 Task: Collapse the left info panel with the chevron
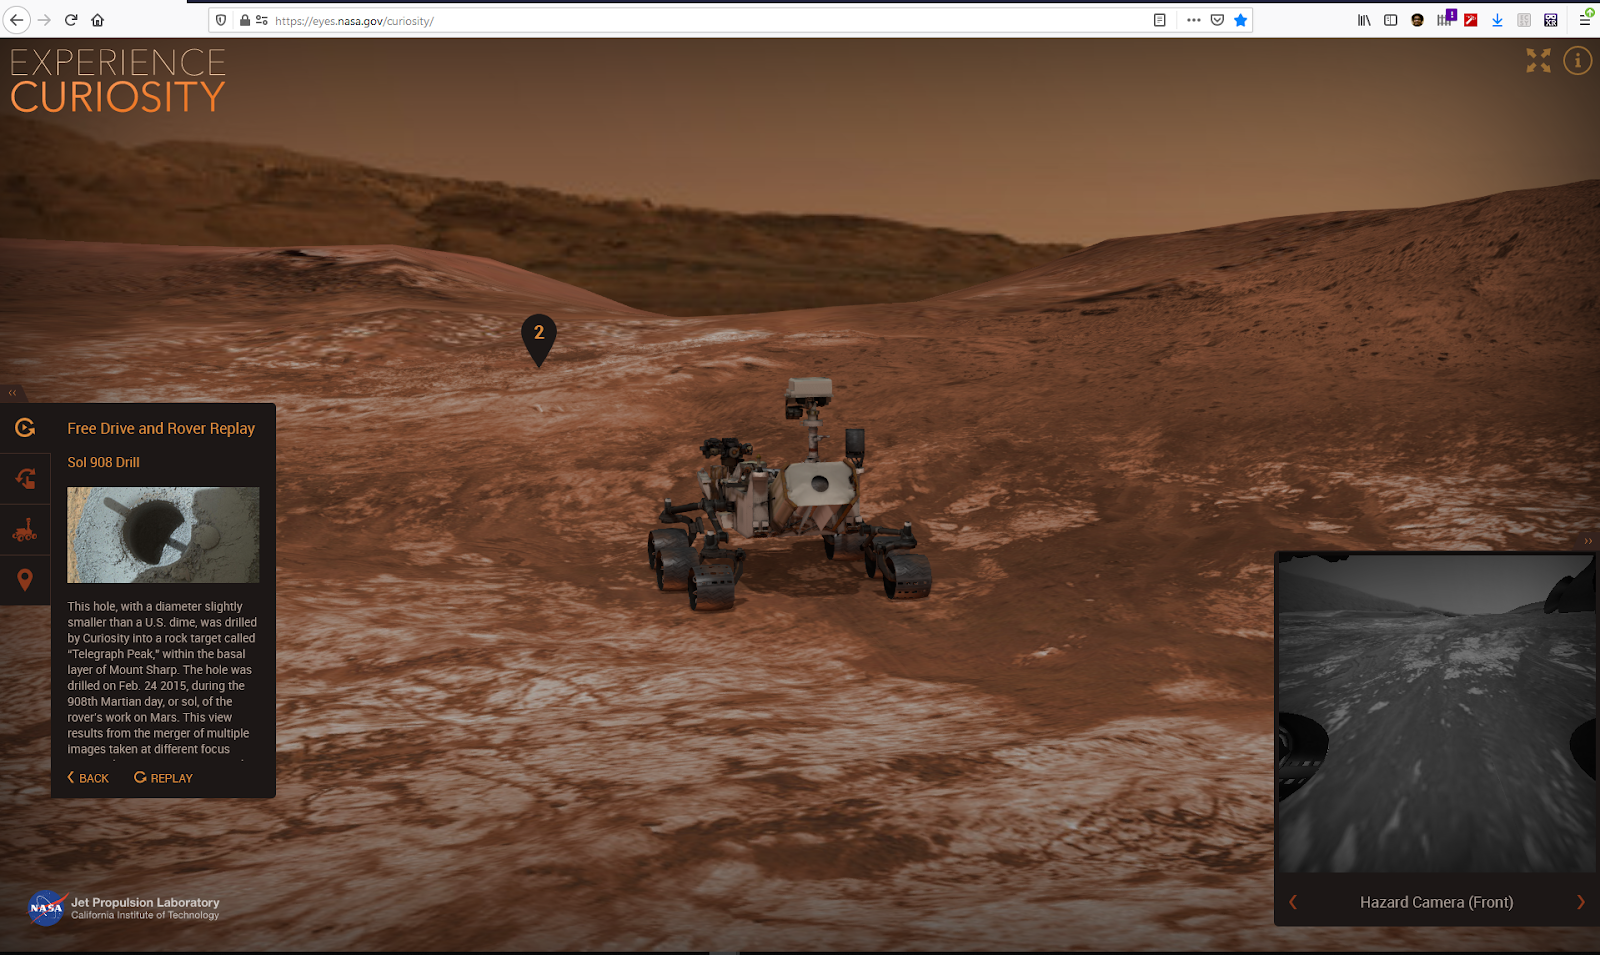tap(13, 392)
